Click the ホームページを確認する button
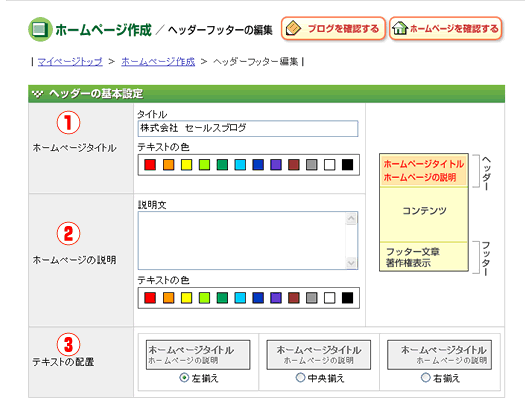 tap(446, 28)
